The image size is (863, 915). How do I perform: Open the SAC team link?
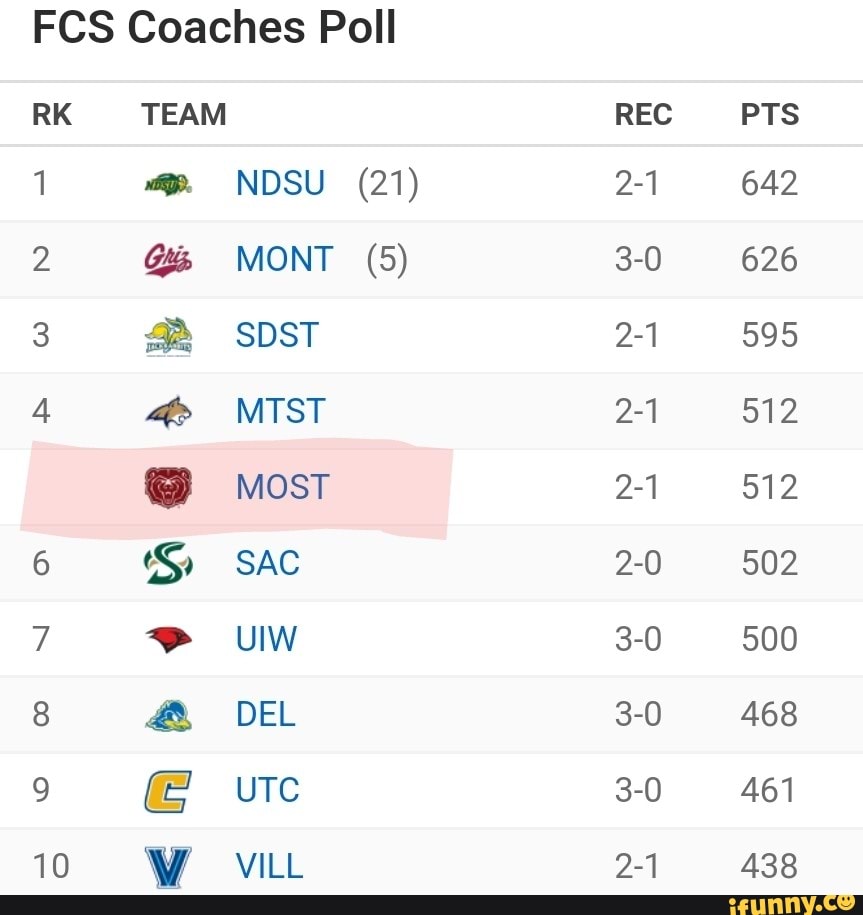267,563
